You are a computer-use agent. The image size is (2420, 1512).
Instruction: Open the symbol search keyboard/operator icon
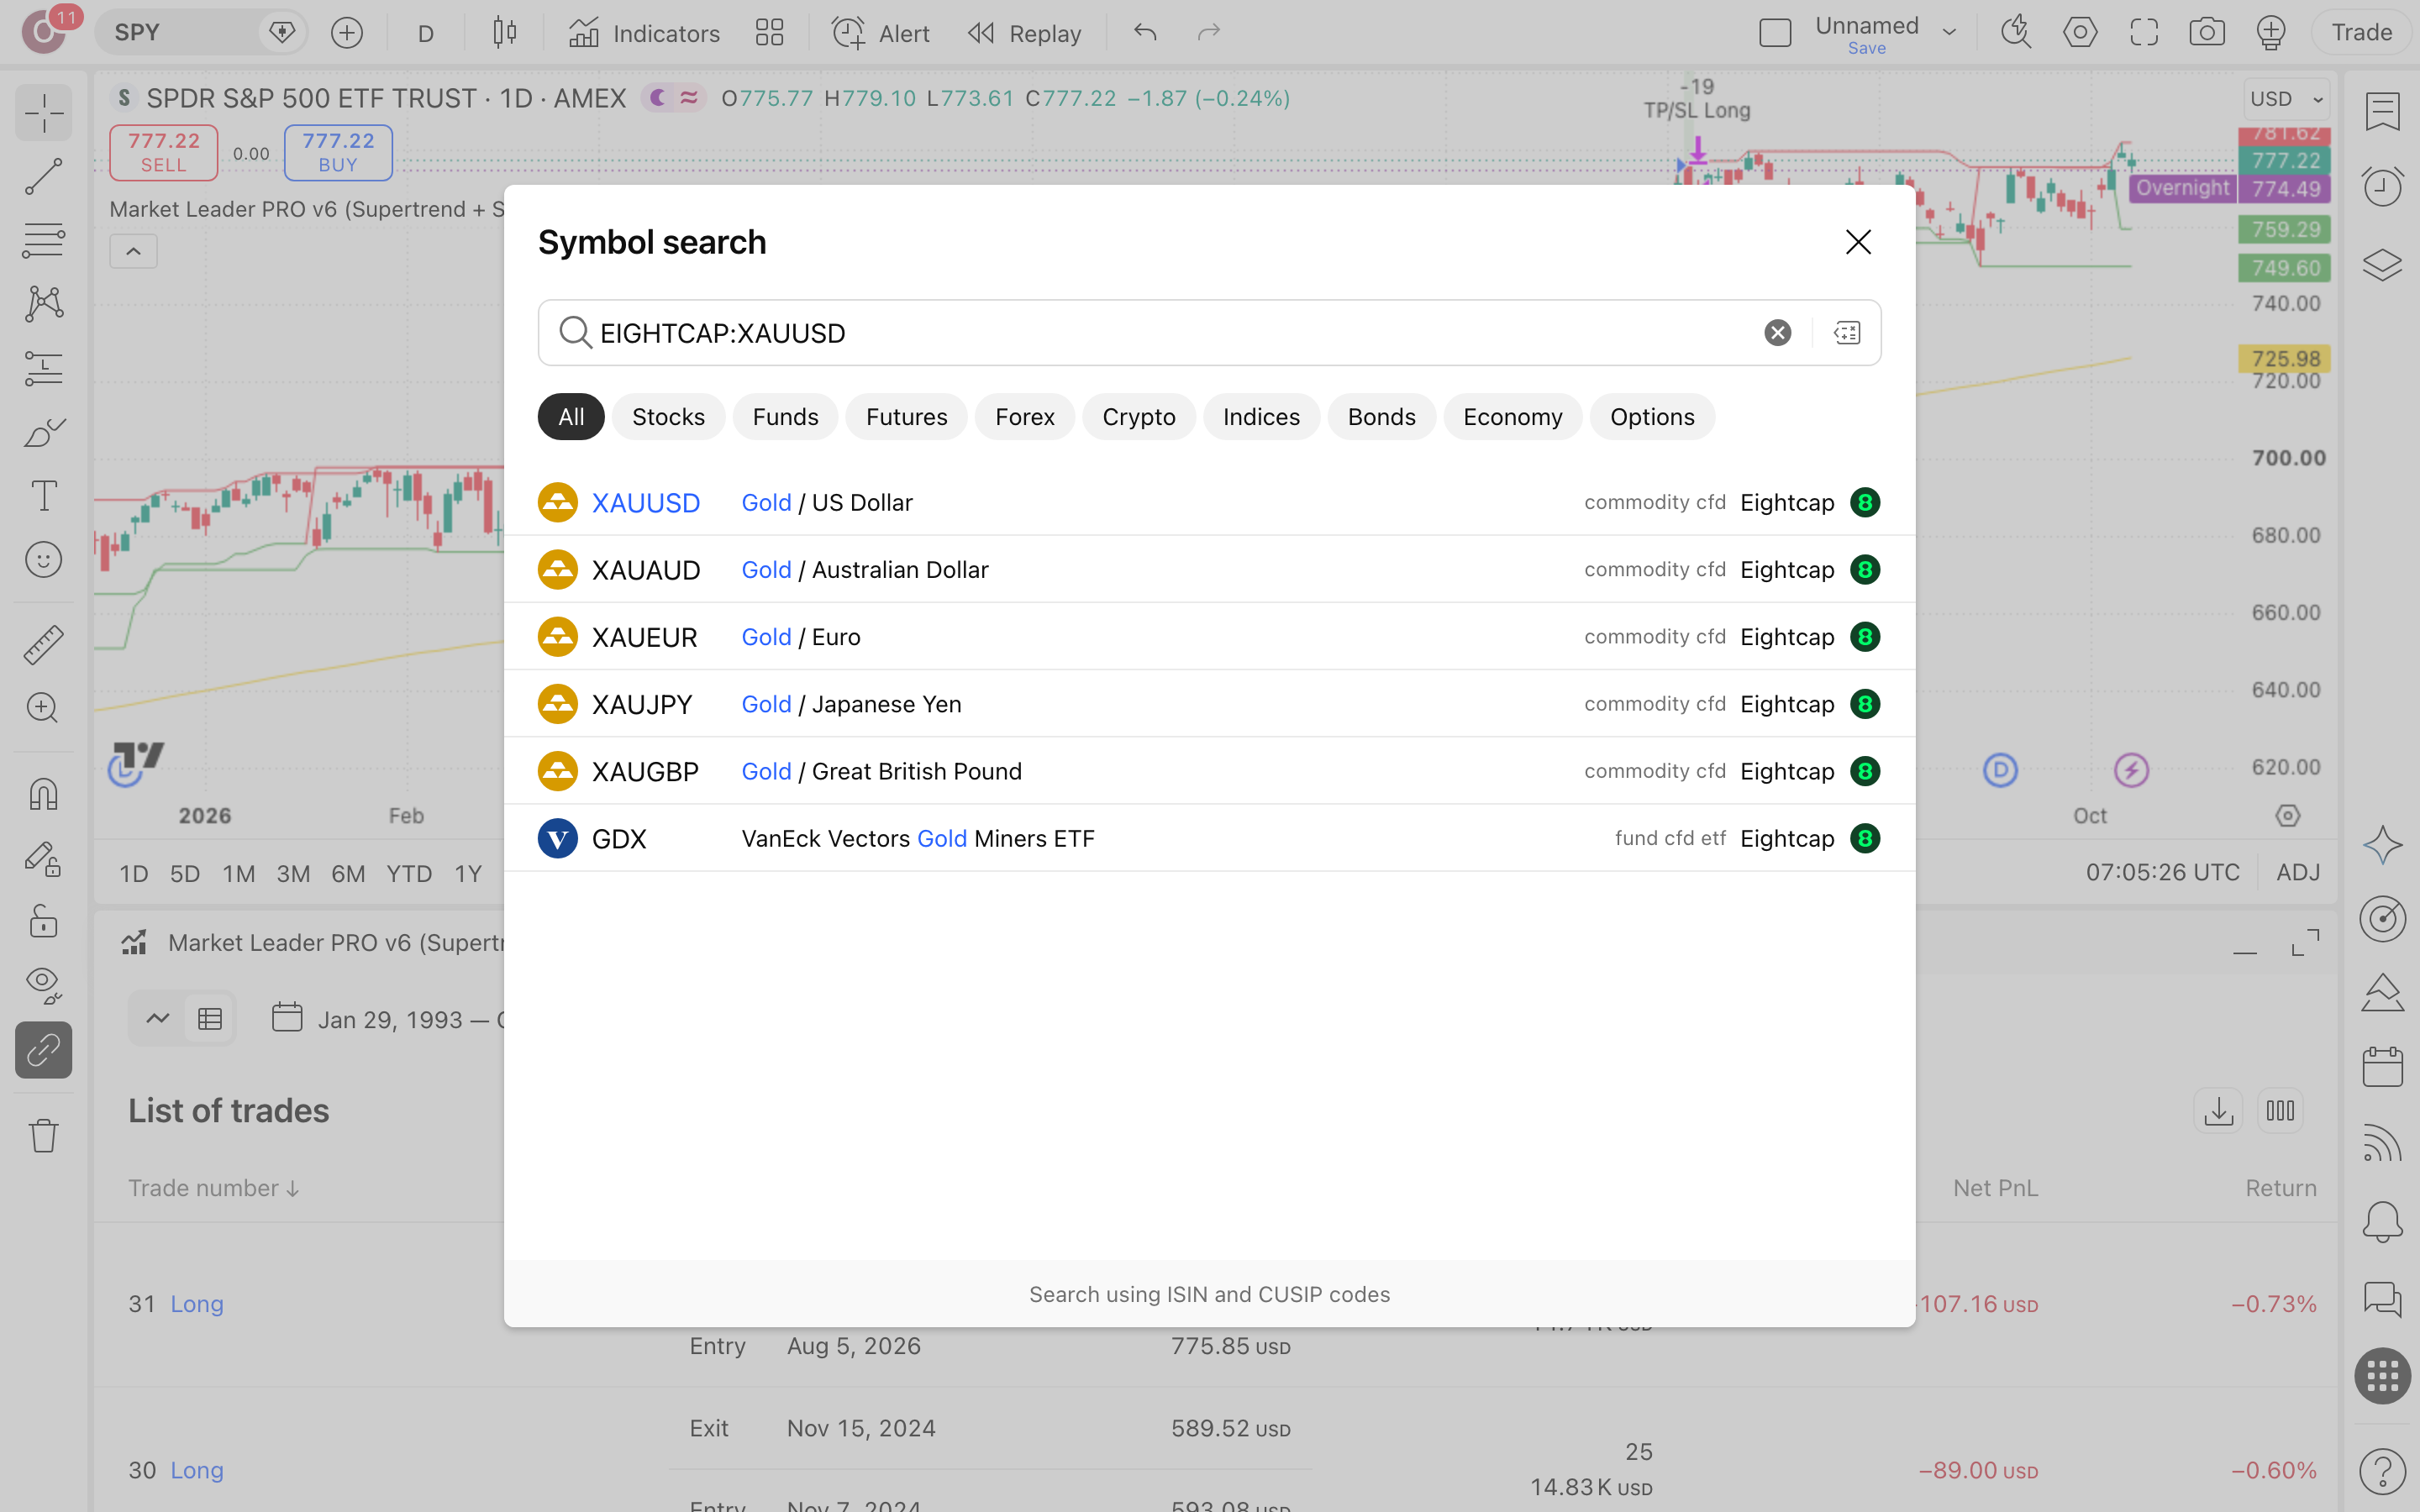pos(1847,333)
